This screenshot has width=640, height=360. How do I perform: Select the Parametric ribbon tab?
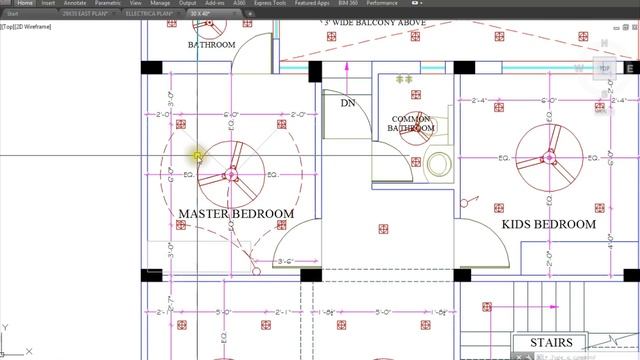click(x=108, y=3)
